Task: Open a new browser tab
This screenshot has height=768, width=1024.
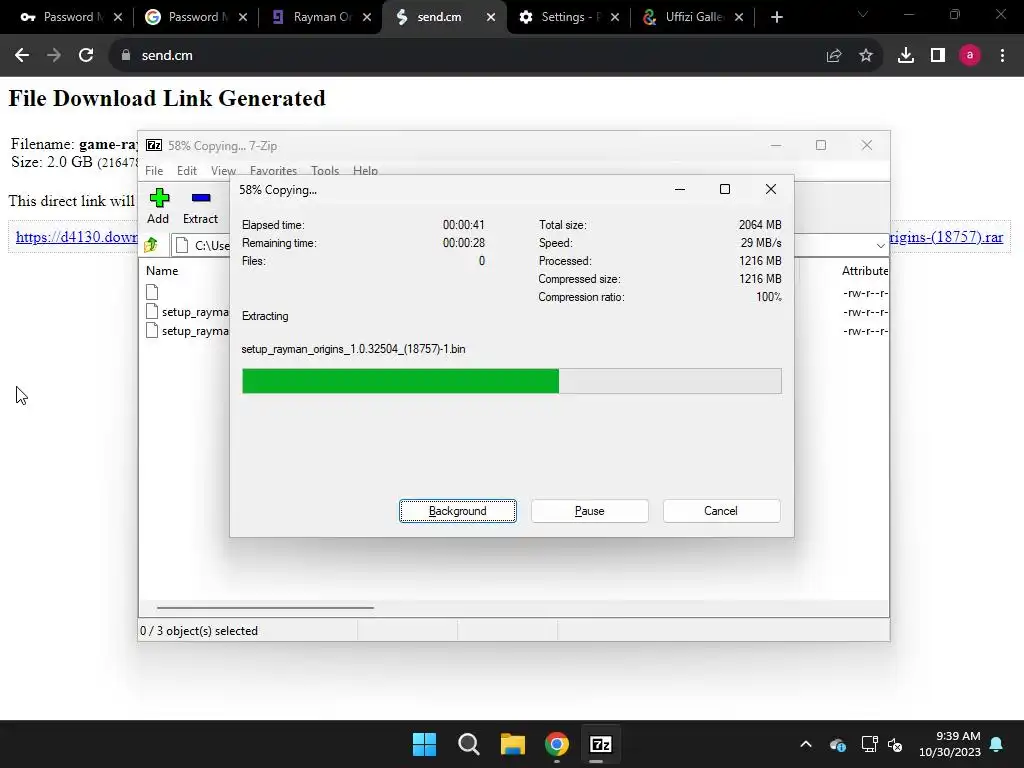Action: tap(776, 17)
